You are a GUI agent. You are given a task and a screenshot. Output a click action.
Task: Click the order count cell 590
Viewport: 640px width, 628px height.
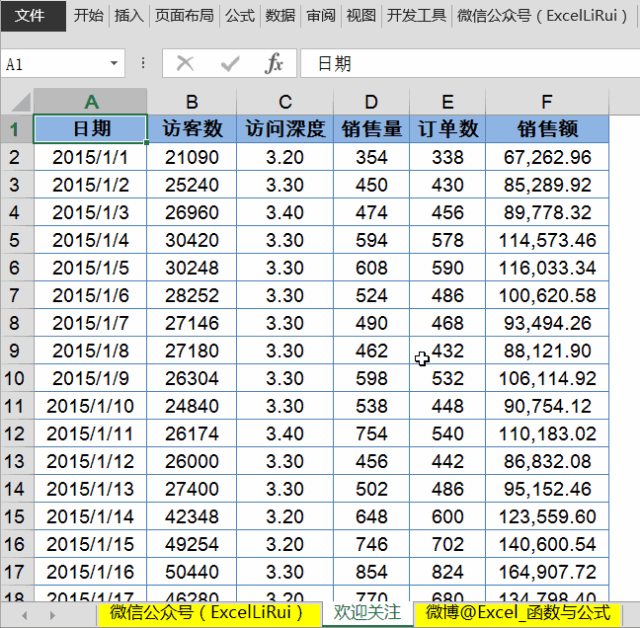pos(447,268)
